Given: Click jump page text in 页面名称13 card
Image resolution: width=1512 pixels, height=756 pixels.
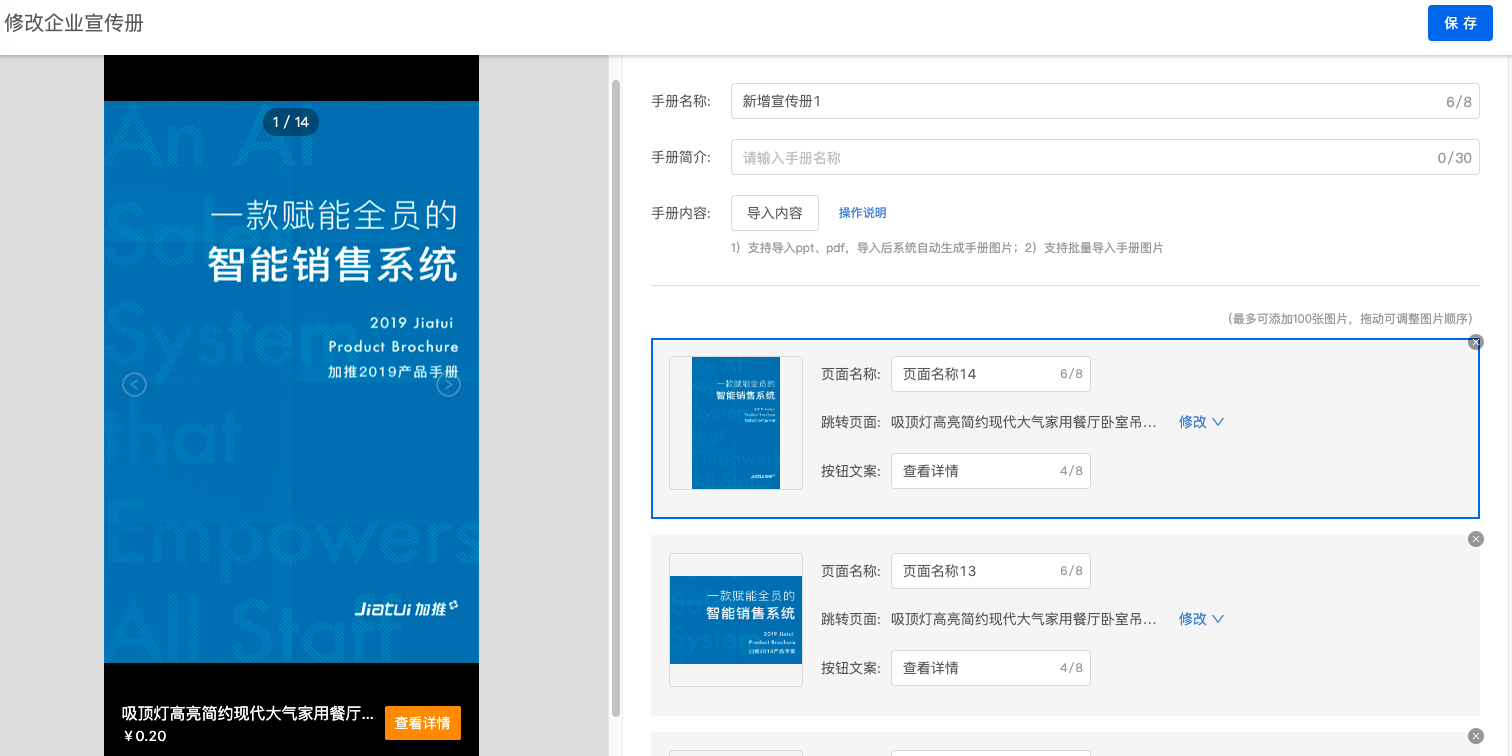Looking at the screenshot, I should click(x=1024, y=619).
